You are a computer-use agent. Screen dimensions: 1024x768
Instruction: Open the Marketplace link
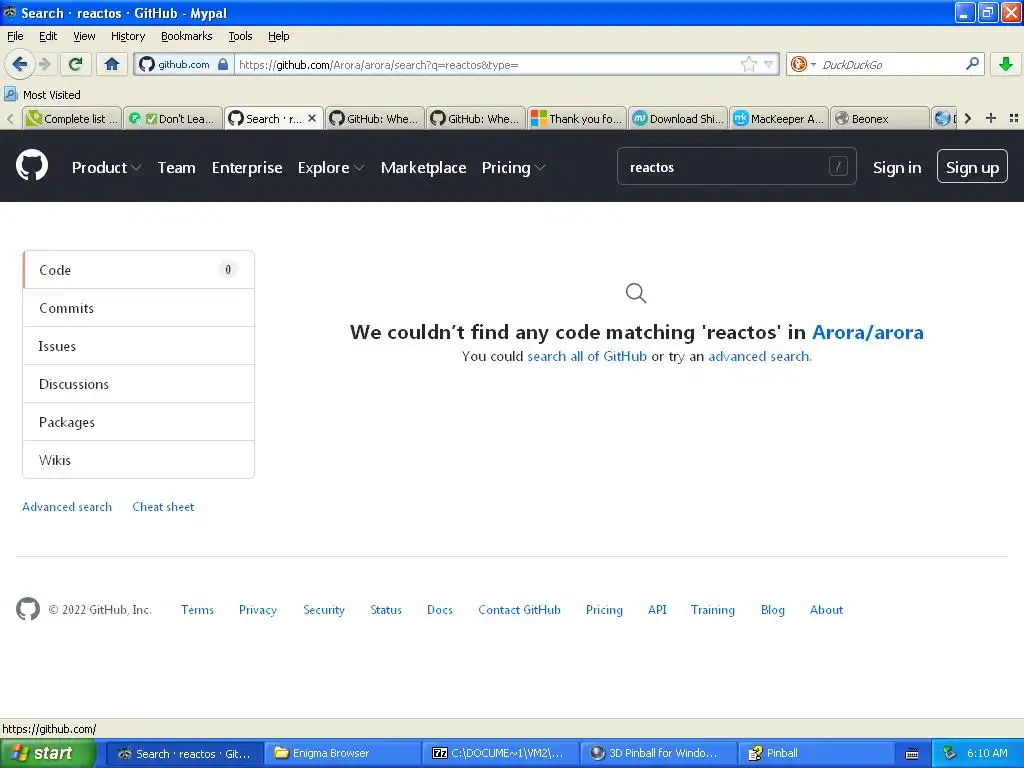tap(423, 168)
